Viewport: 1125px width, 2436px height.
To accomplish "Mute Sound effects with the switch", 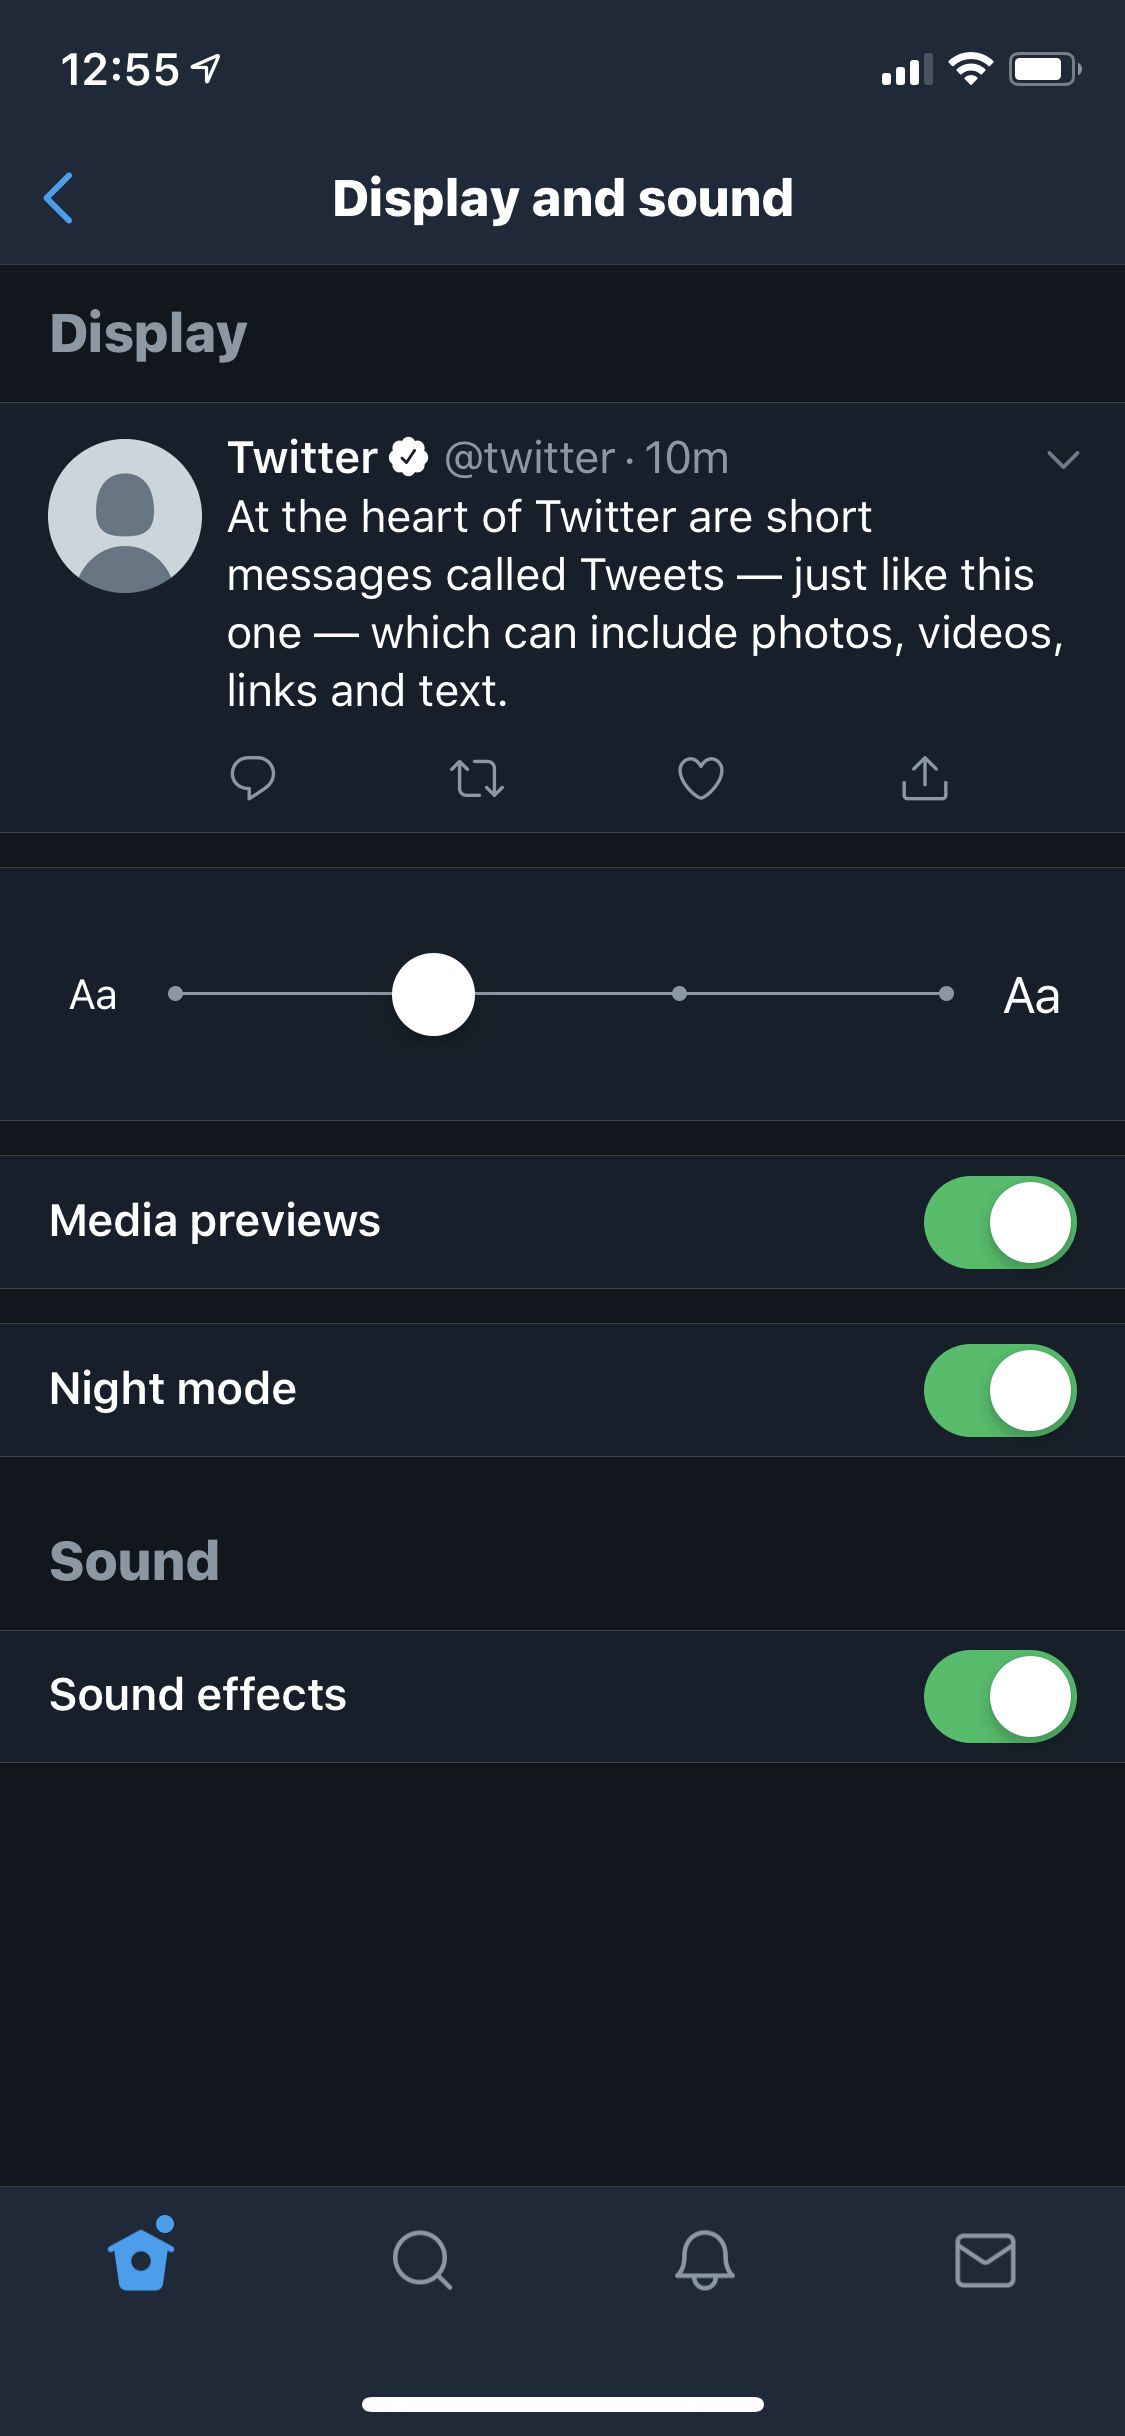I will pyautogui.click(x=999, y=1696).
